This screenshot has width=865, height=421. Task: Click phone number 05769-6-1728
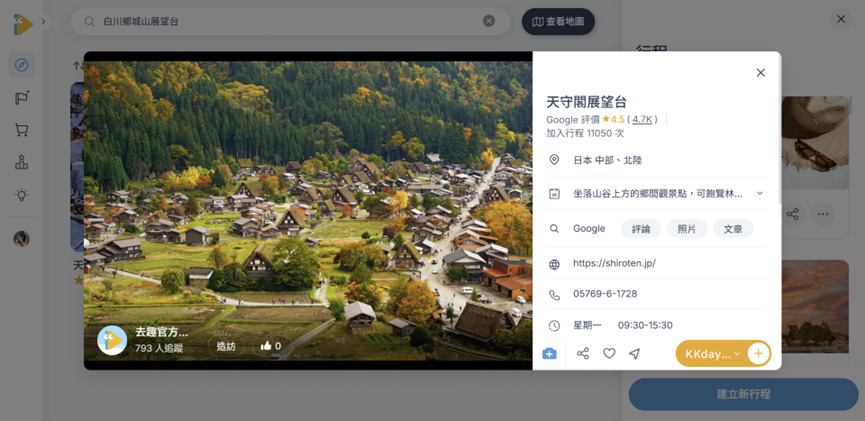click(x=605, y=294)
